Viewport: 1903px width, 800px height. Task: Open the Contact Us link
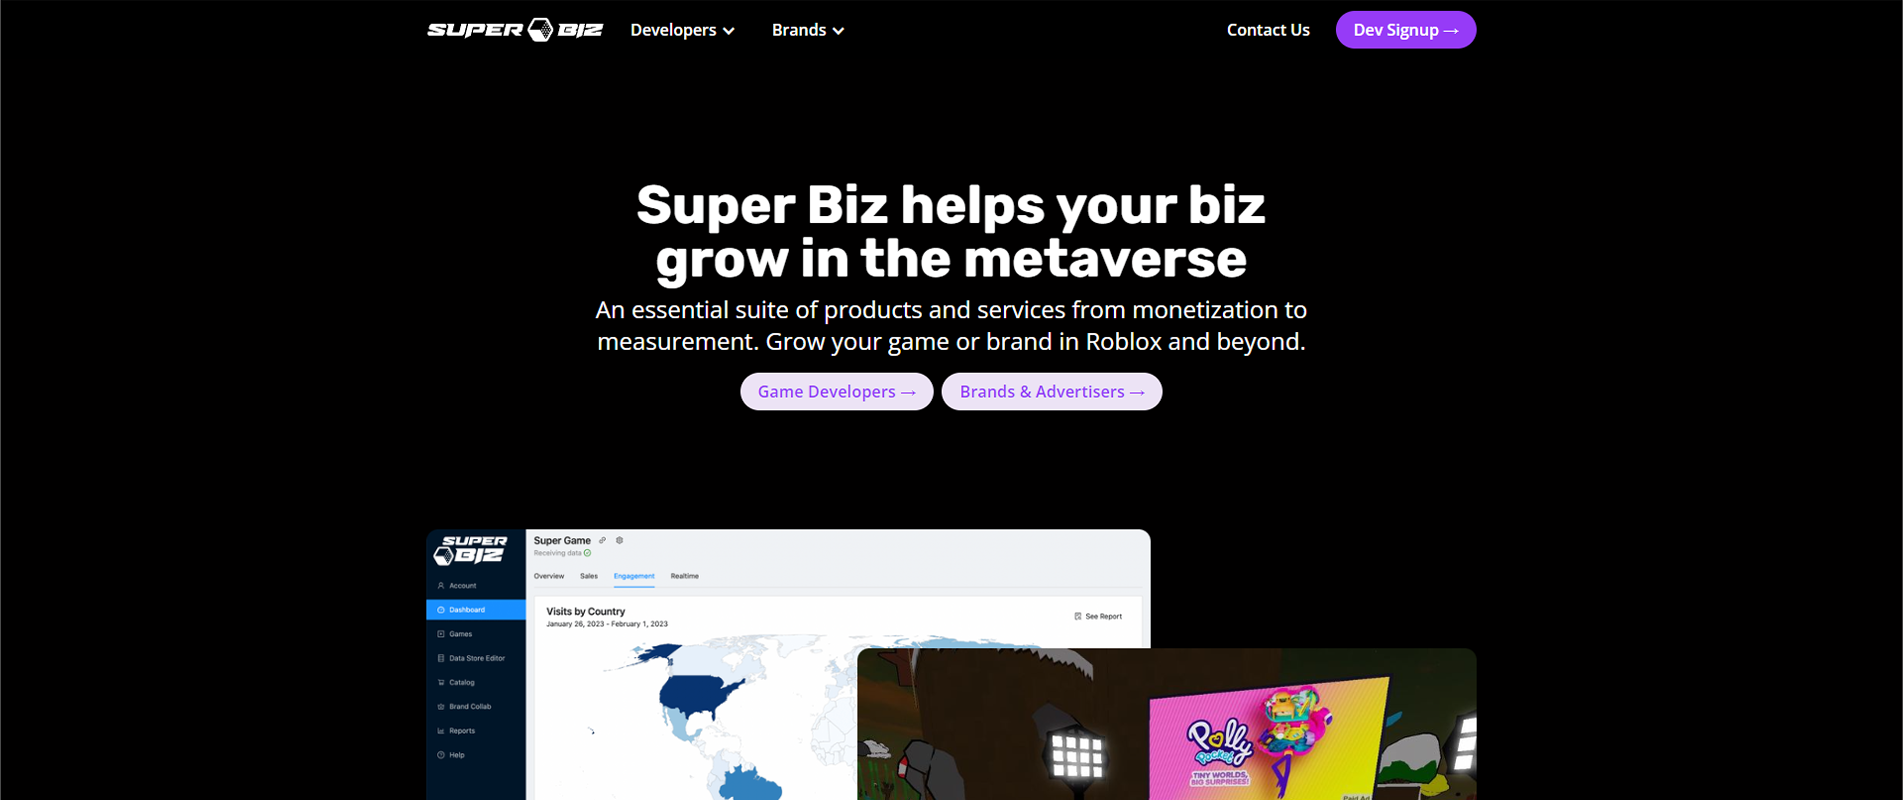(1268, 30)
